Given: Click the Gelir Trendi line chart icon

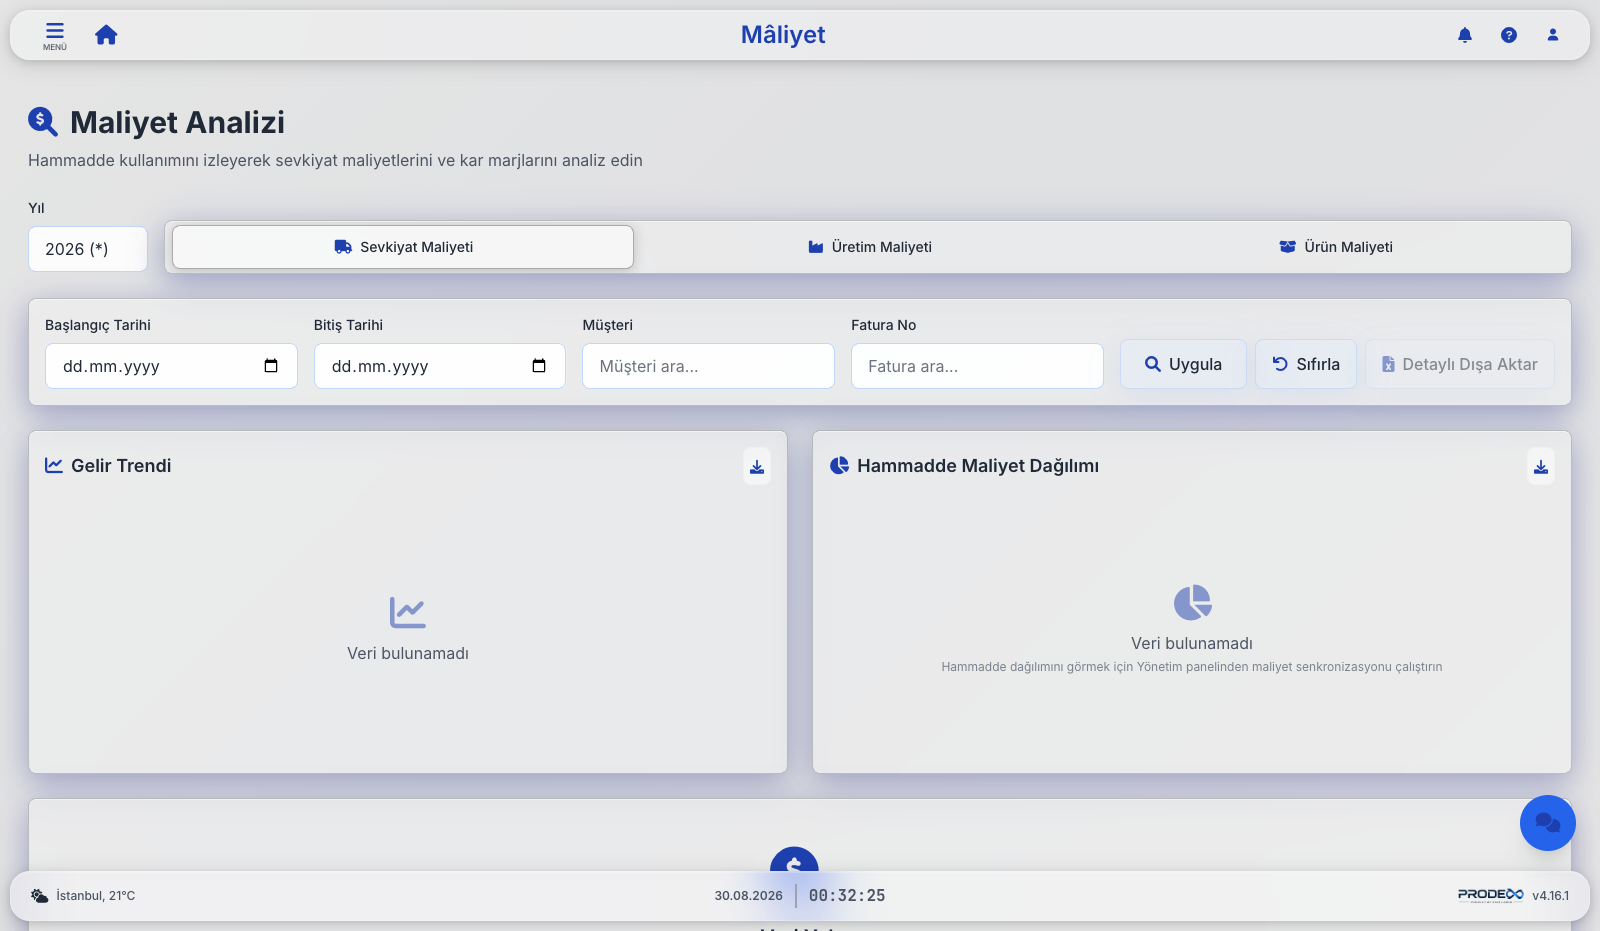Looking at the screenshot, I should click(54, 465).
